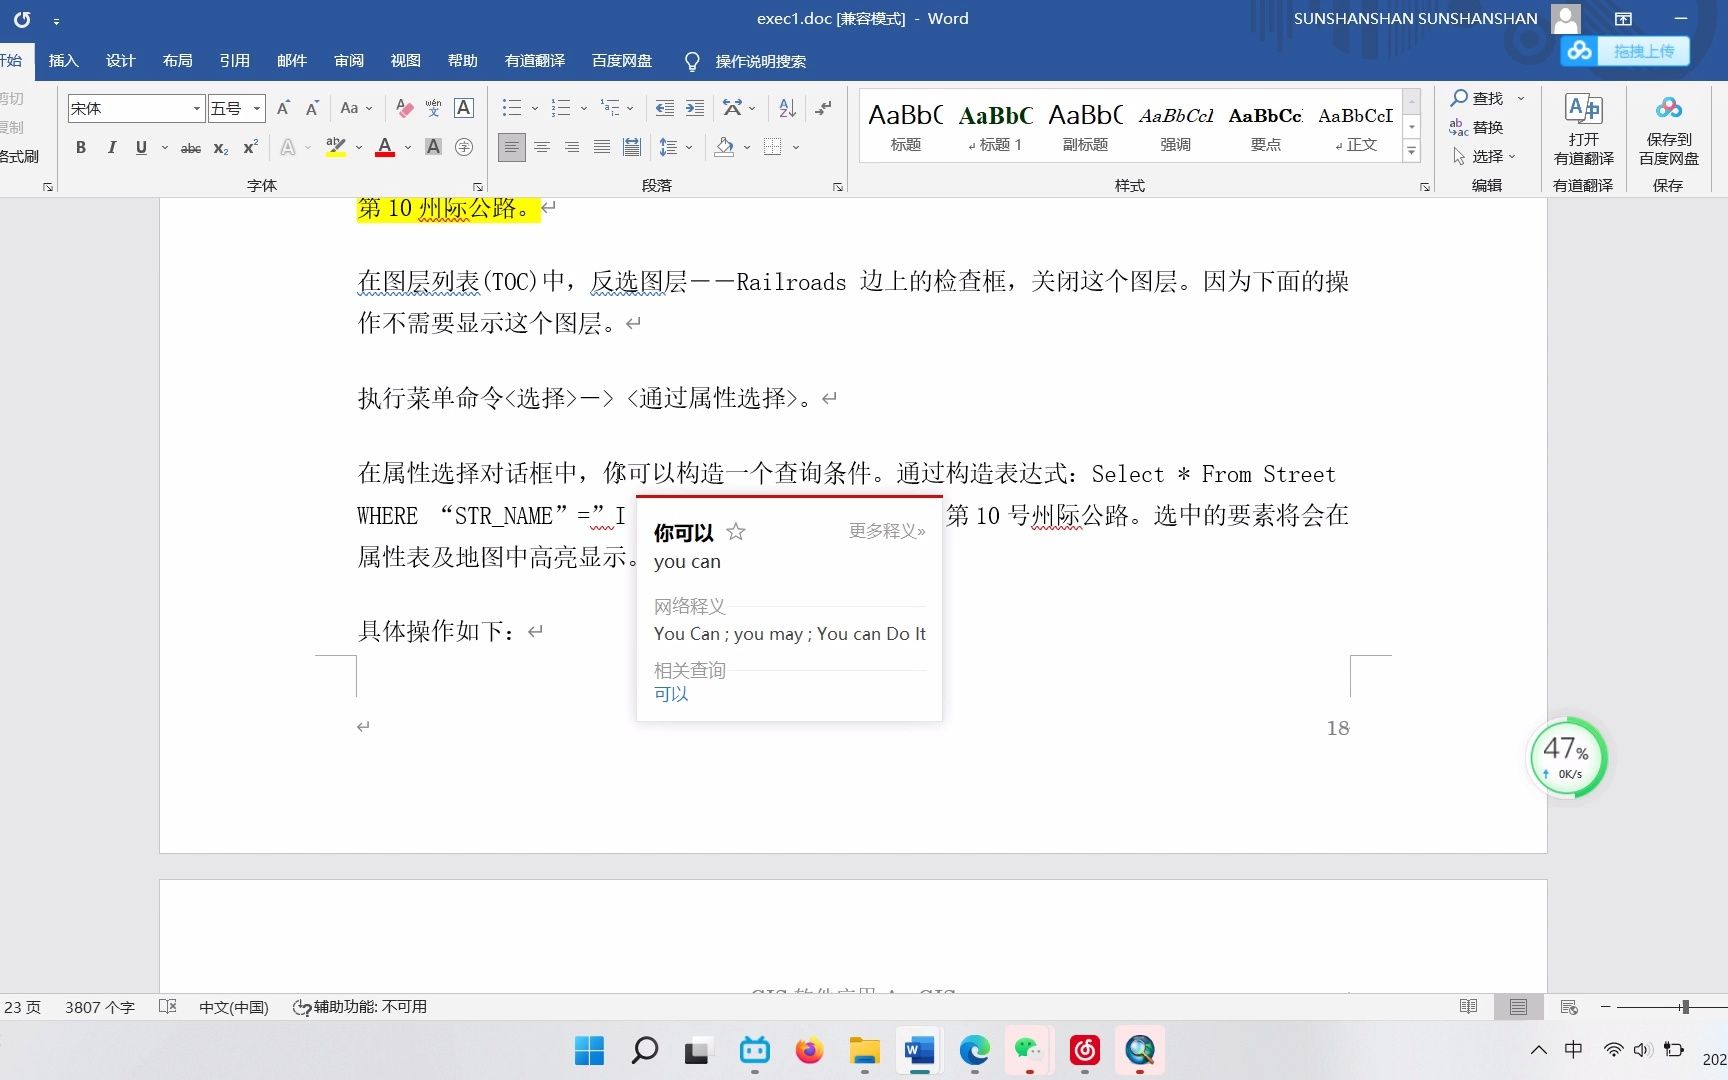
Task: Center align the paragraph
Action: 542,147
